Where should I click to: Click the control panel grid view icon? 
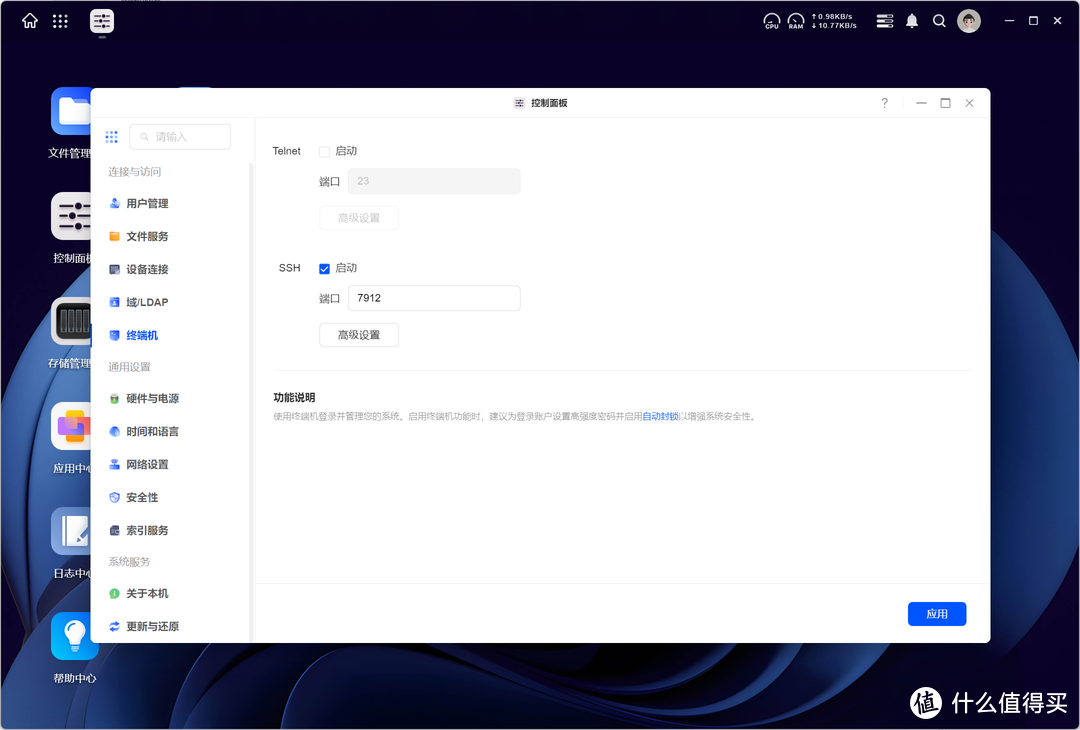click(111, 137)
